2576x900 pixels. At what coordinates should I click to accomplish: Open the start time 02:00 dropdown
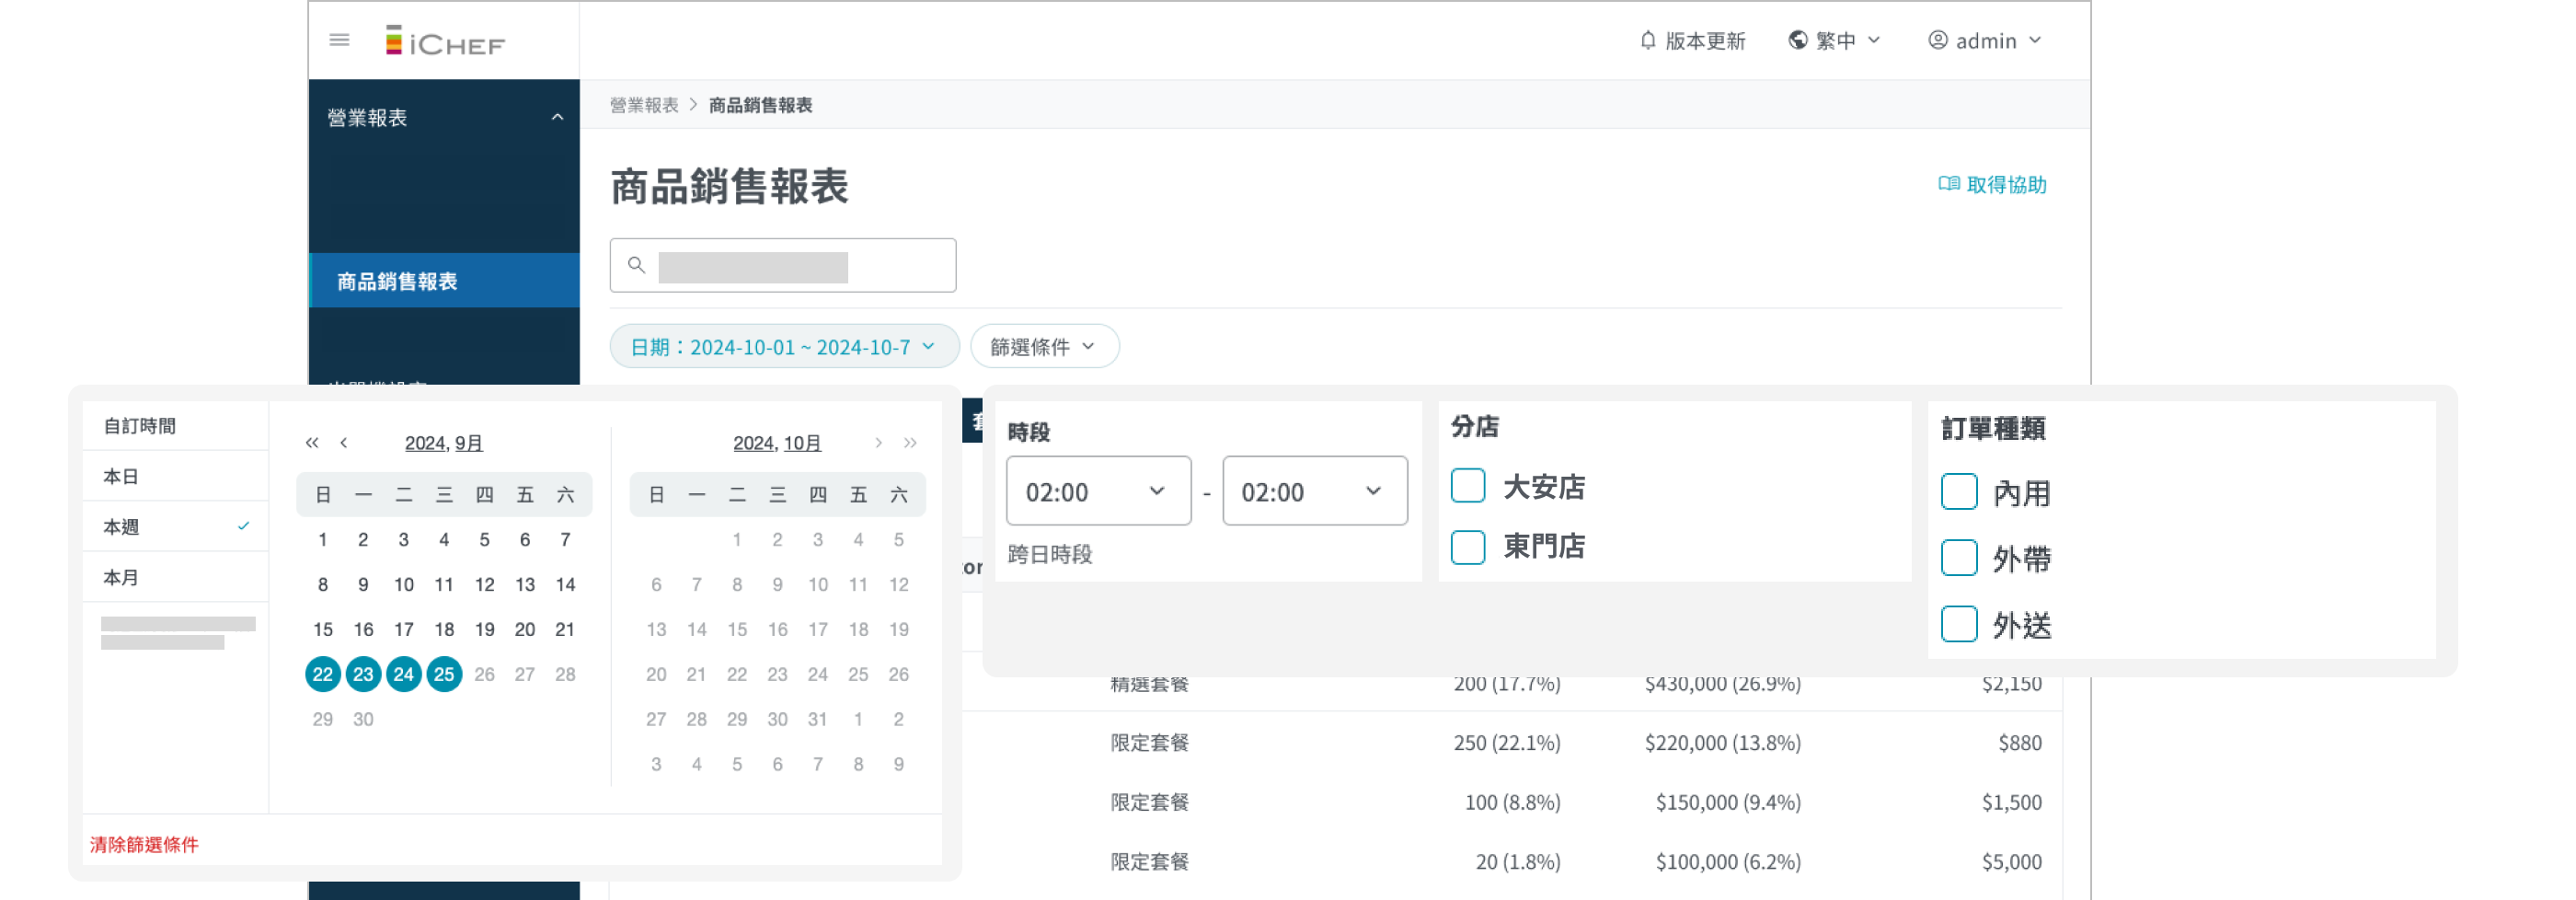click(x=1097, y=491)
